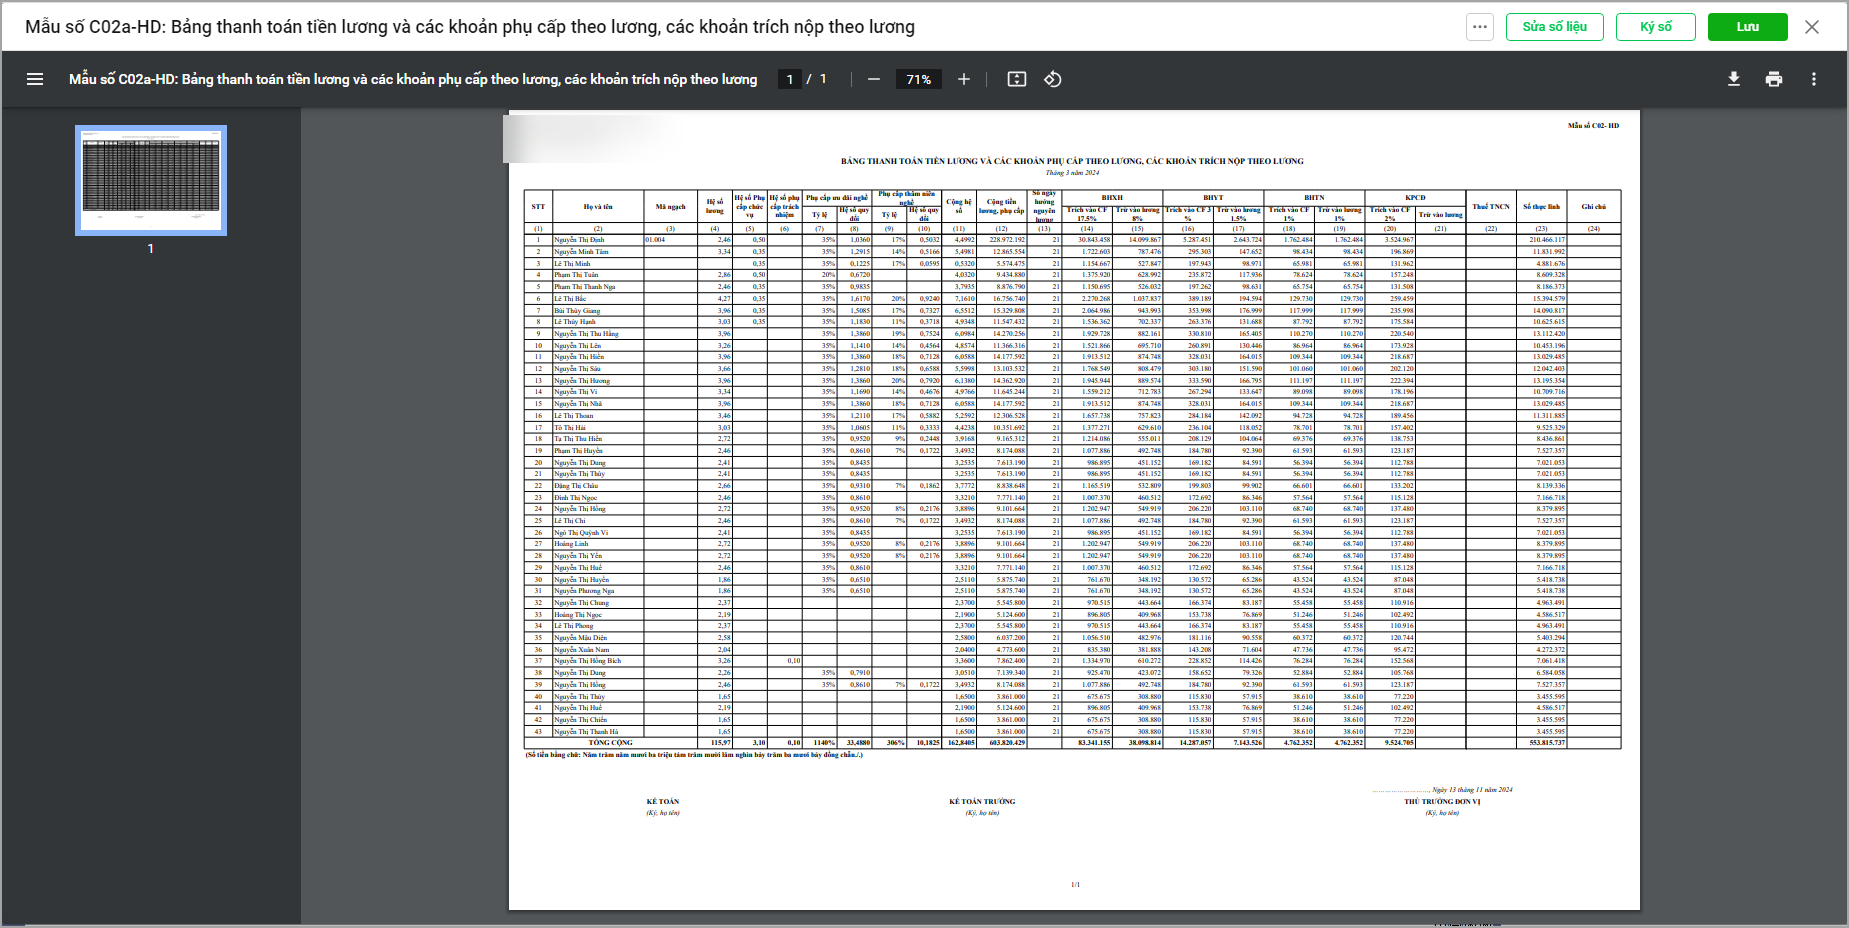The width and height of the screenshot is (1849, 928).
Task: Click the name Nguyễn Thị Định in row 1
Action: click(x=579, y=240)
